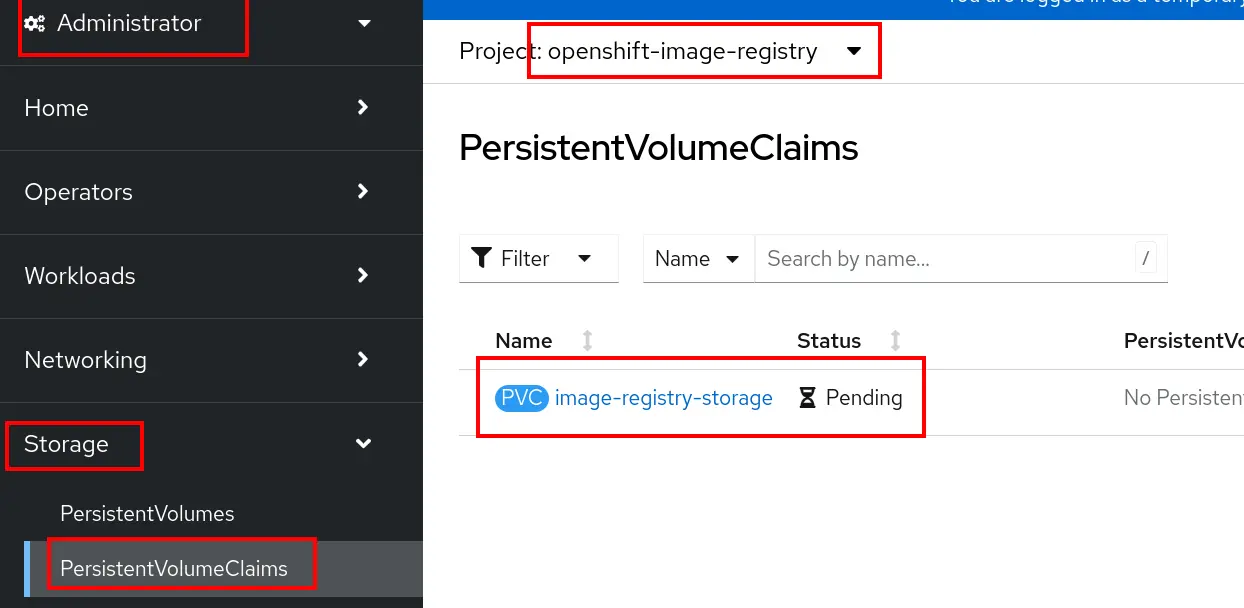The width and height of the screenshot is (1244, 608).
Task: Open the Filter dropdown
Action: point(539,258)
